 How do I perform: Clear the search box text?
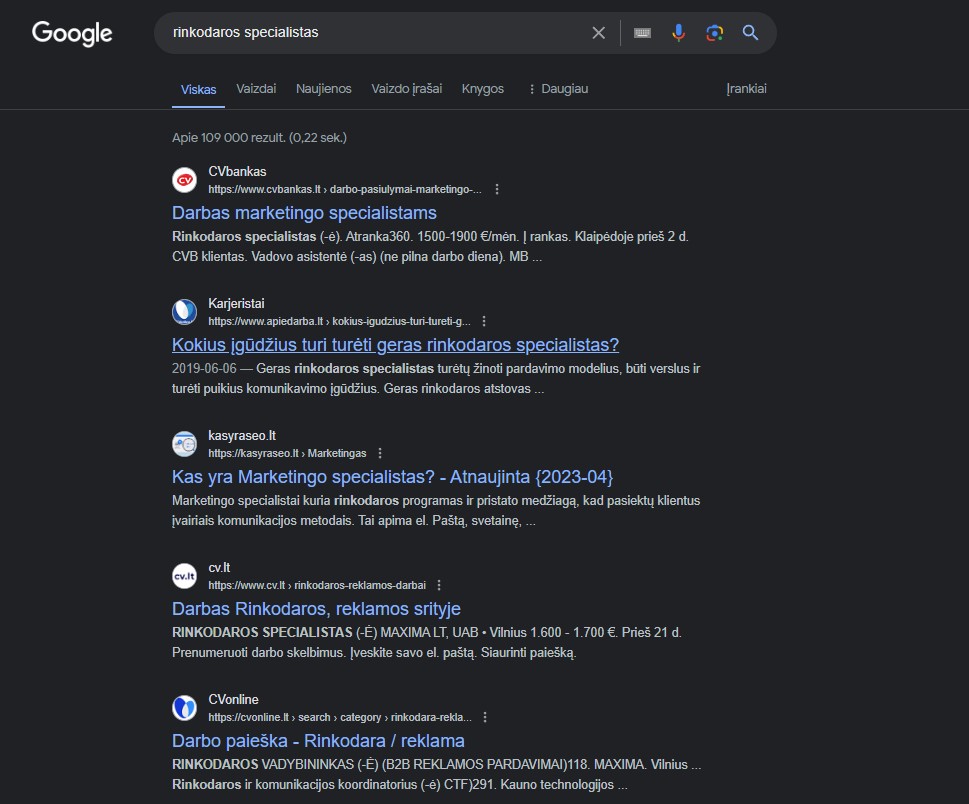point(598,33)
